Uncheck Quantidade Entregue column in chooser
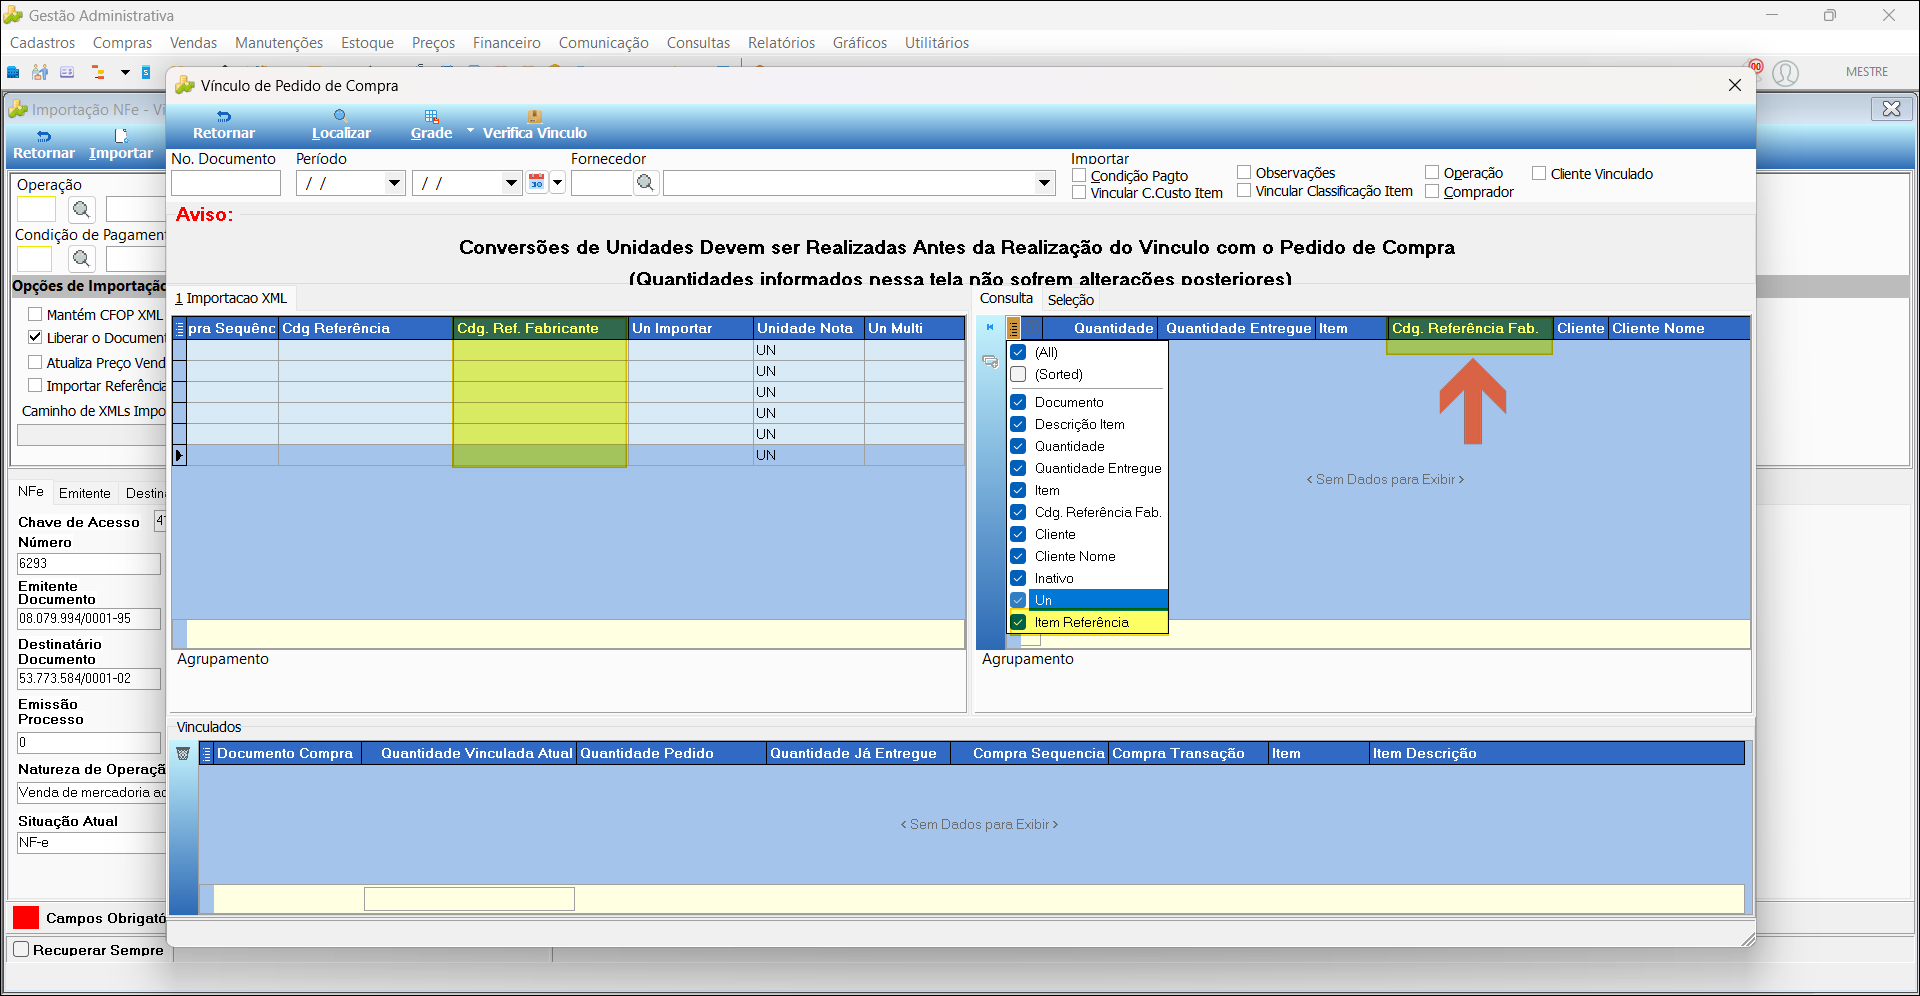 point(1018,468)
